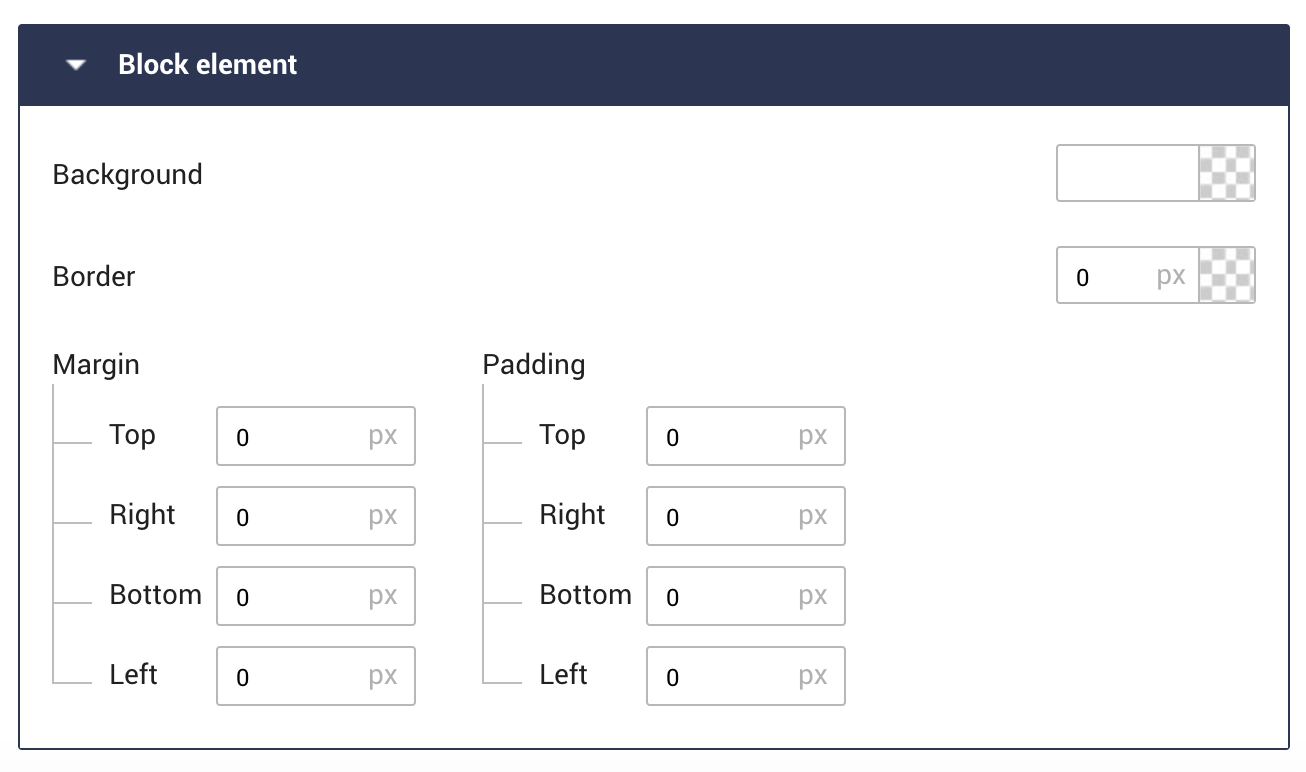
Task: Collapse the Block element section arrow
Action: coord(76,65)
